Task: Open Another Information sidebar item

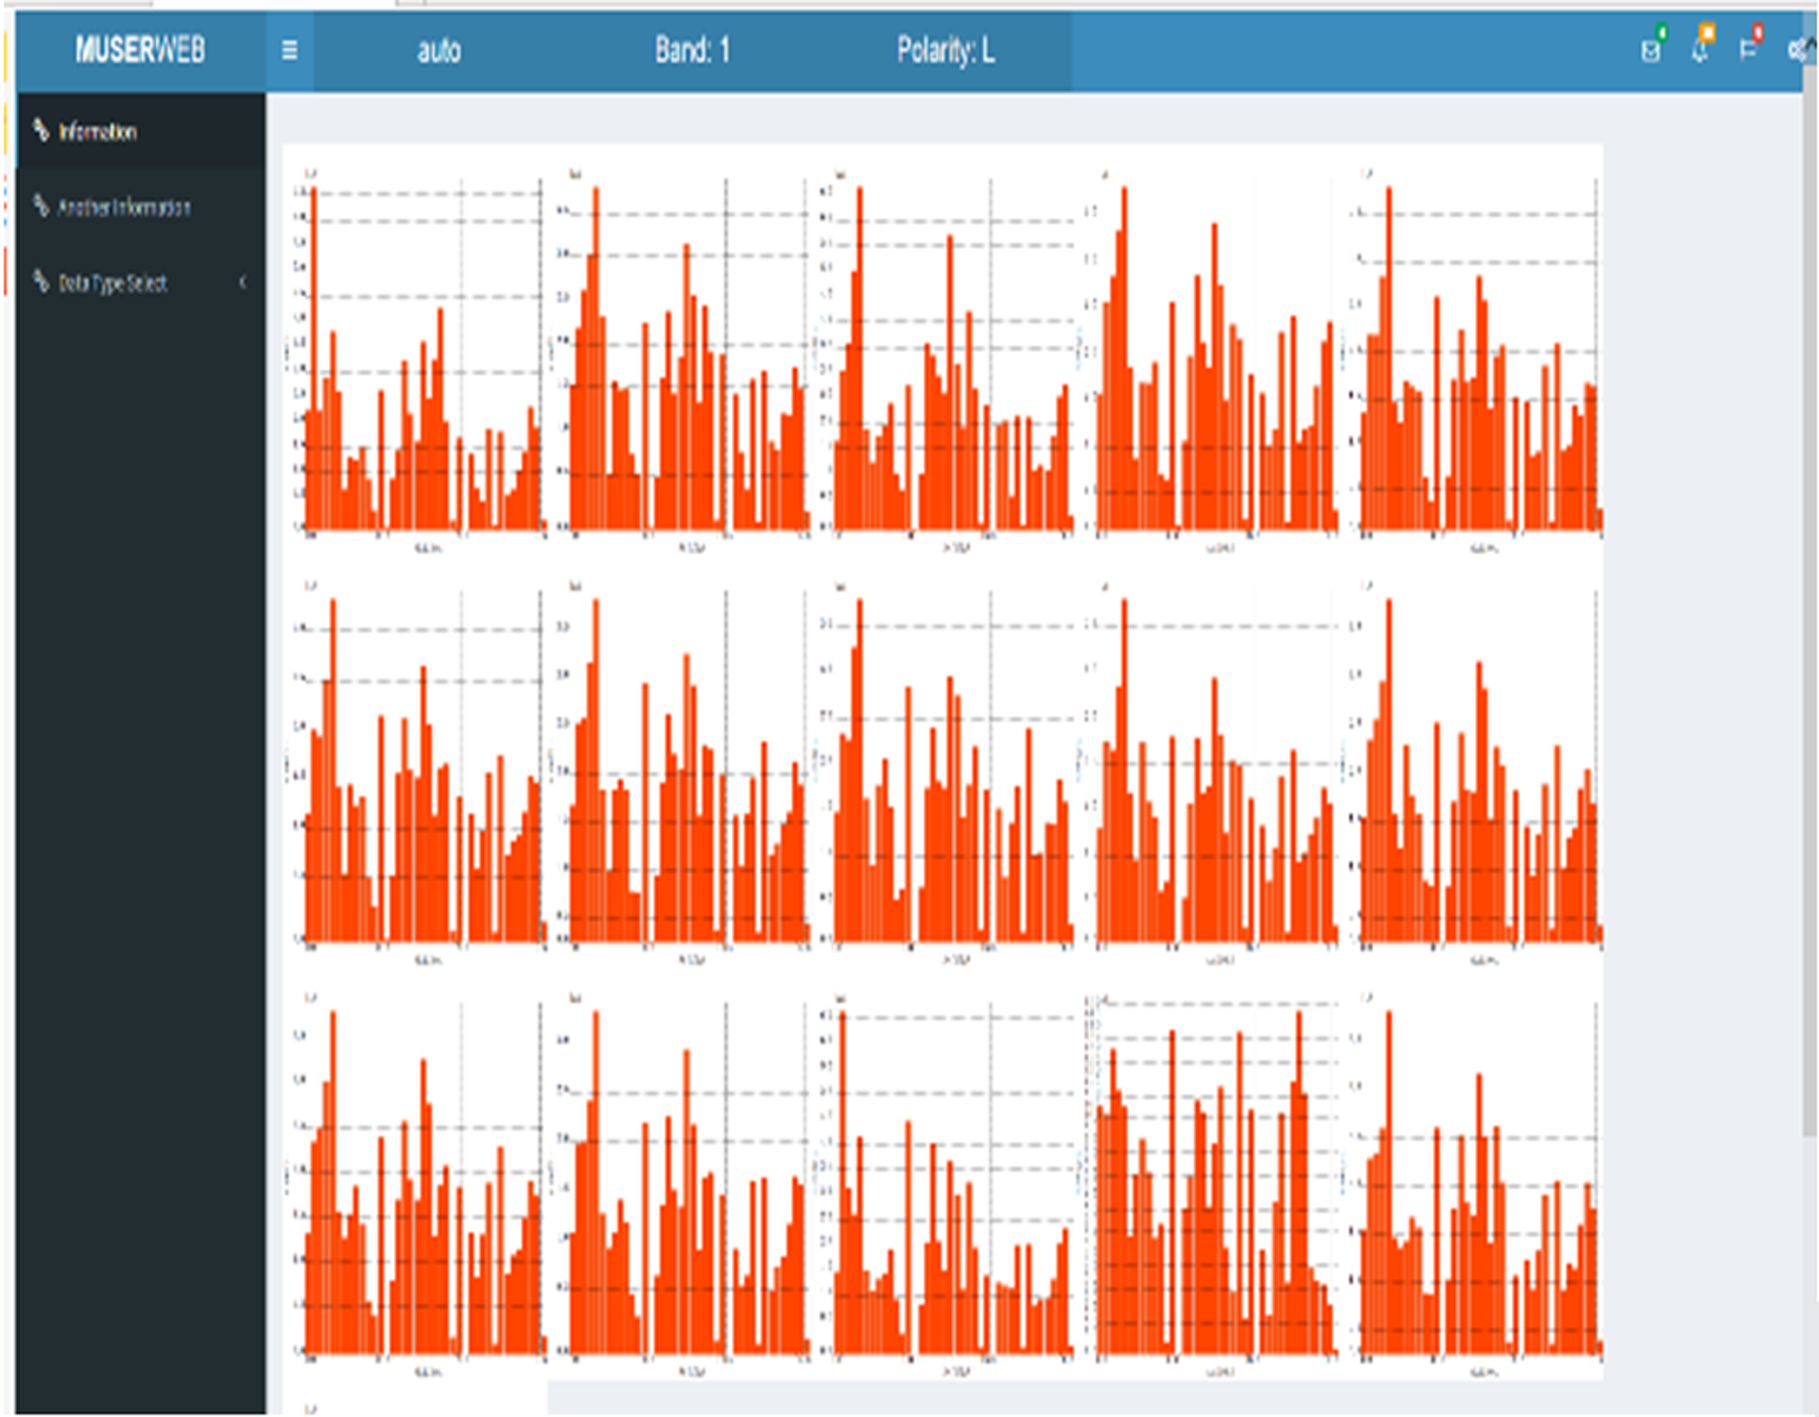Action: [x=123, y=208]
